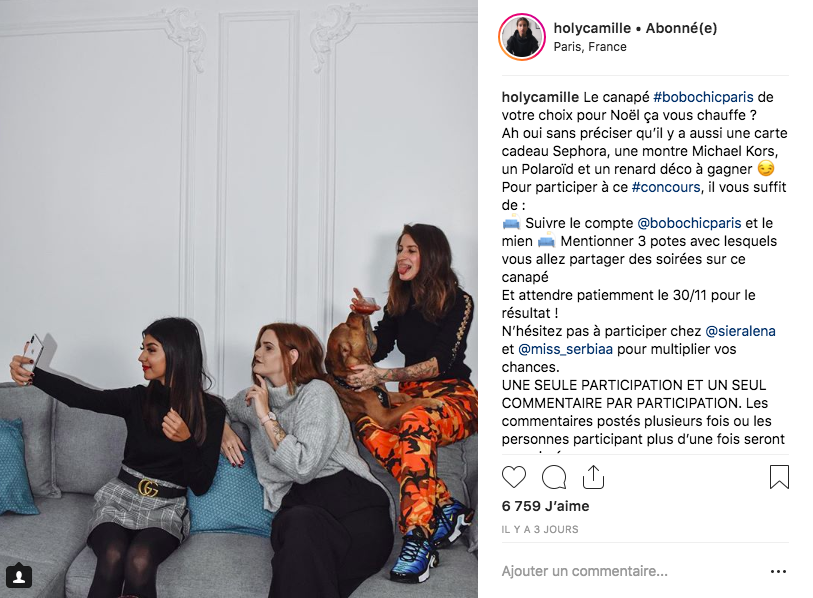Open comments via the speech bubble icon
813x598 pixels.
tap(554, 477)
